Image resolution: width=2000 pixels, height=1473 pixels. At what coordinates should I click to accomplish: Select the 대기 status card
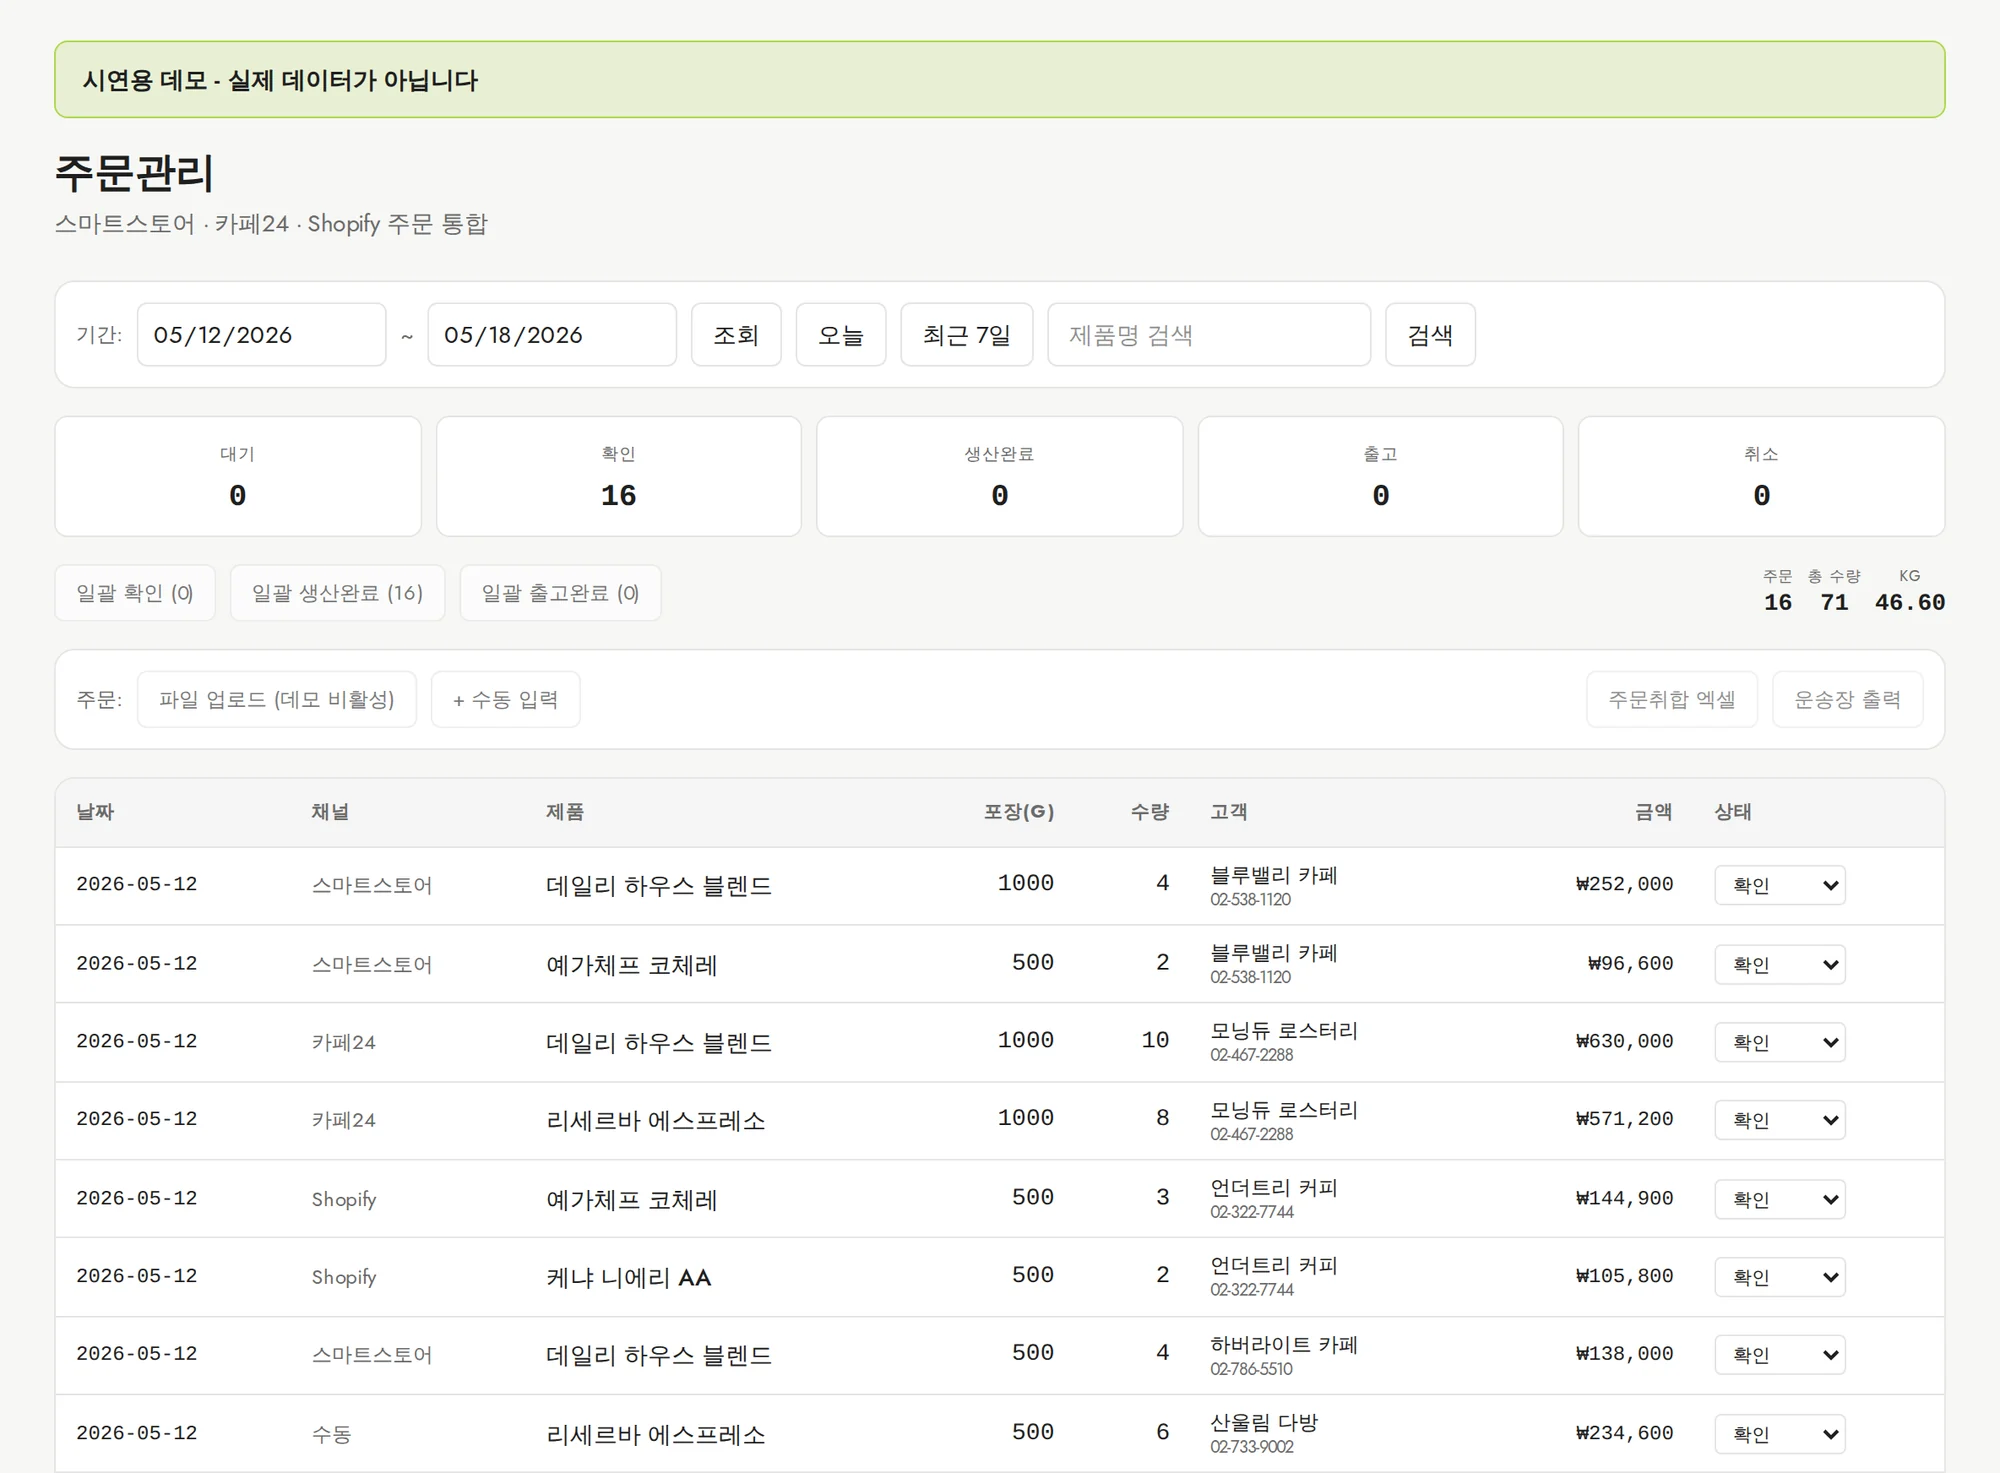[238, 476]
